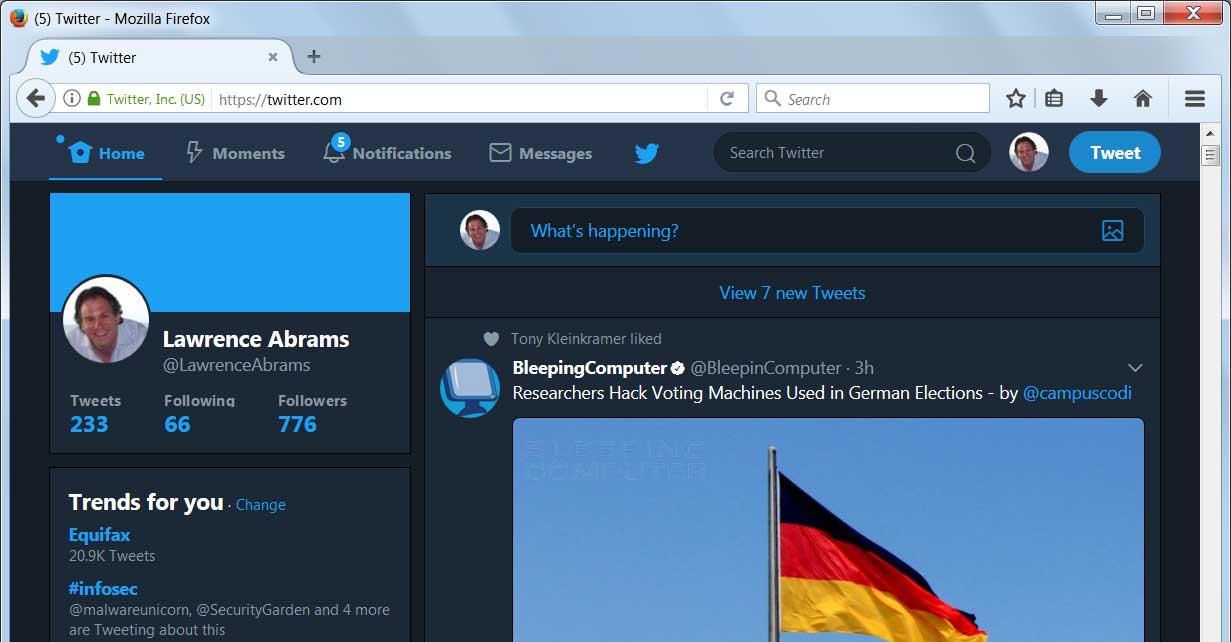Expand the BleepingComputer tweet options chevron
This screenshot has height=642, width=1231.
1135,368
